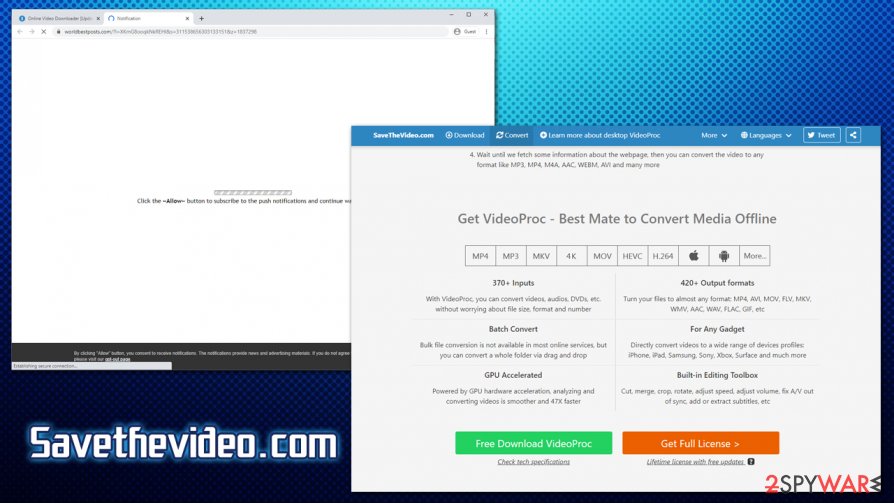
Task: Stop page loading with X button
Action: pos(44,32)
